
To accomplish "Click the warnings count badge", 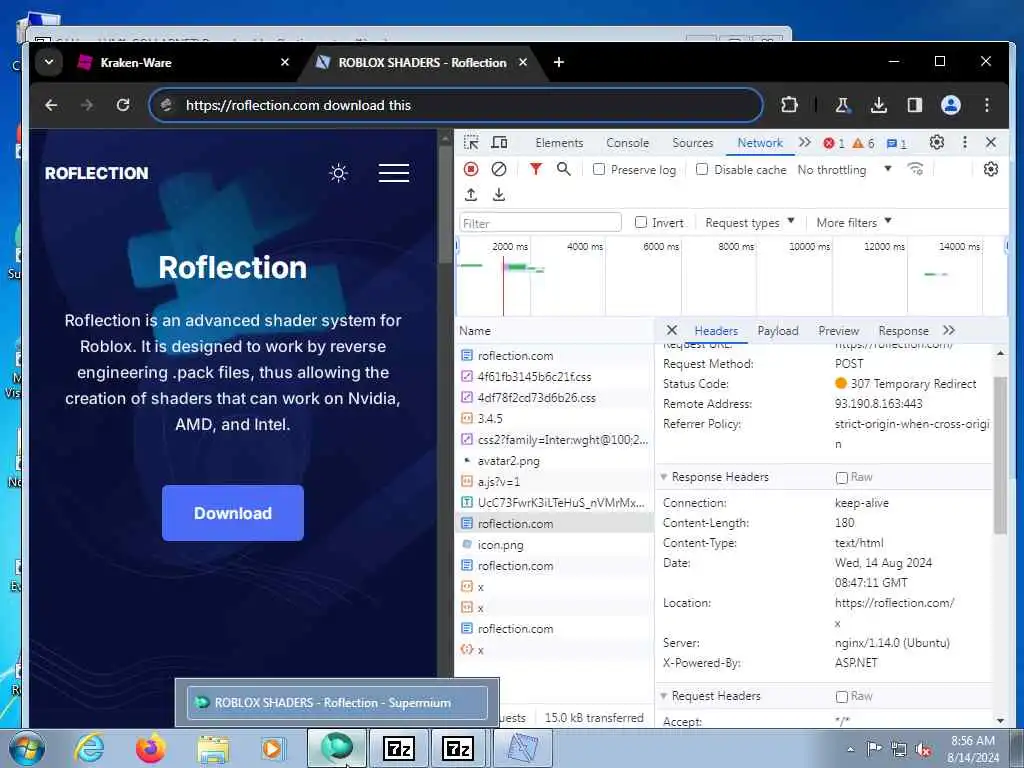I will click(x=863, y=143).
